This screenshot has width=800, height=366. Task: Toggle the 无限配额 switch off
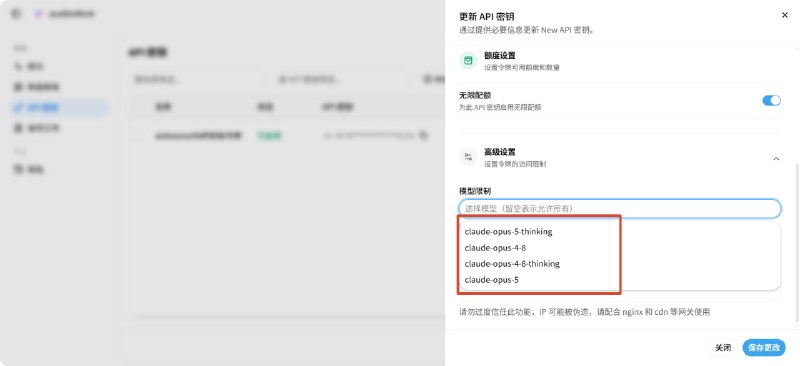coord(771,101)
